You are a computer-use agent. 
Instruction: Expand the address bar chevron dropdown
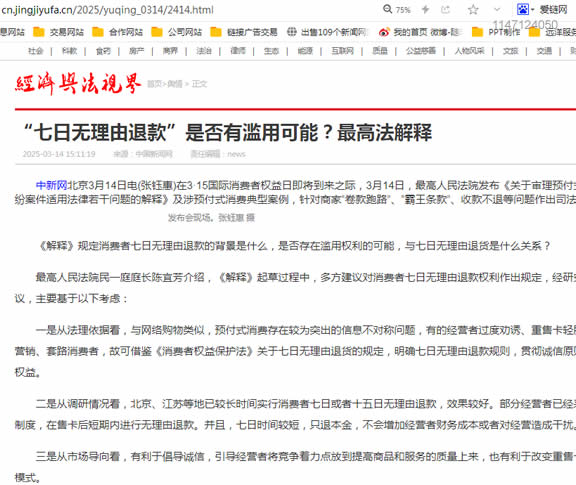click(497, 10)
